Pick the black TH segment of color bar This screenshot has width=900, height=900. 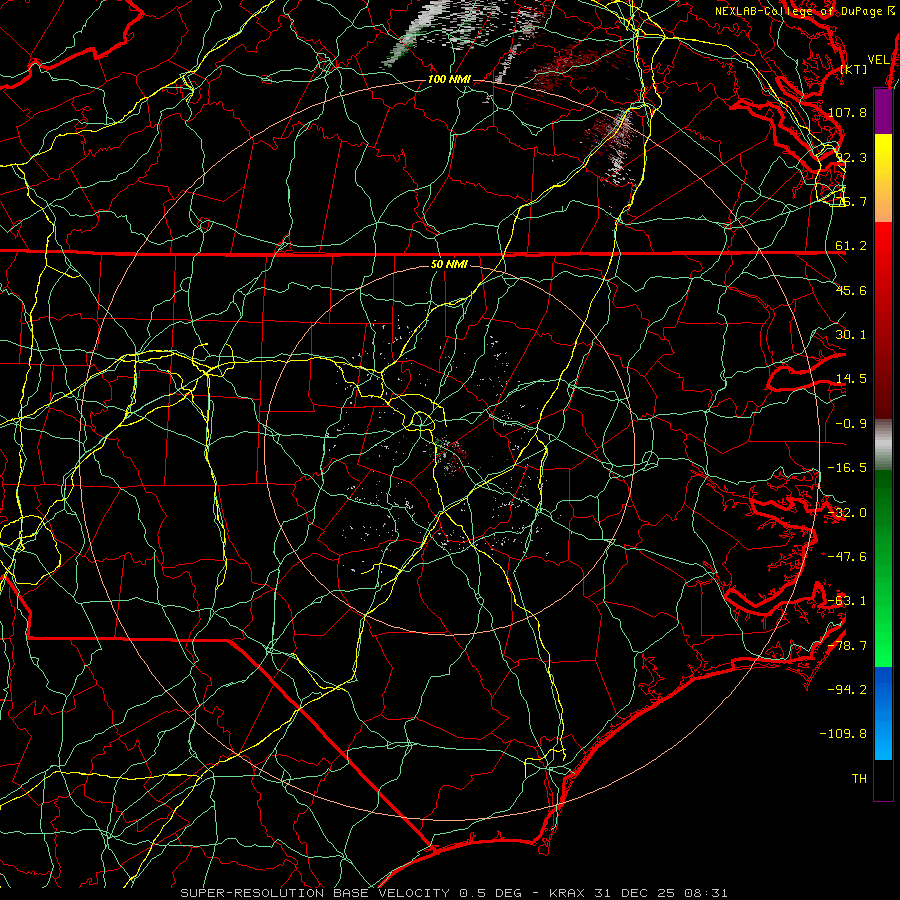(x=883, y=780)
